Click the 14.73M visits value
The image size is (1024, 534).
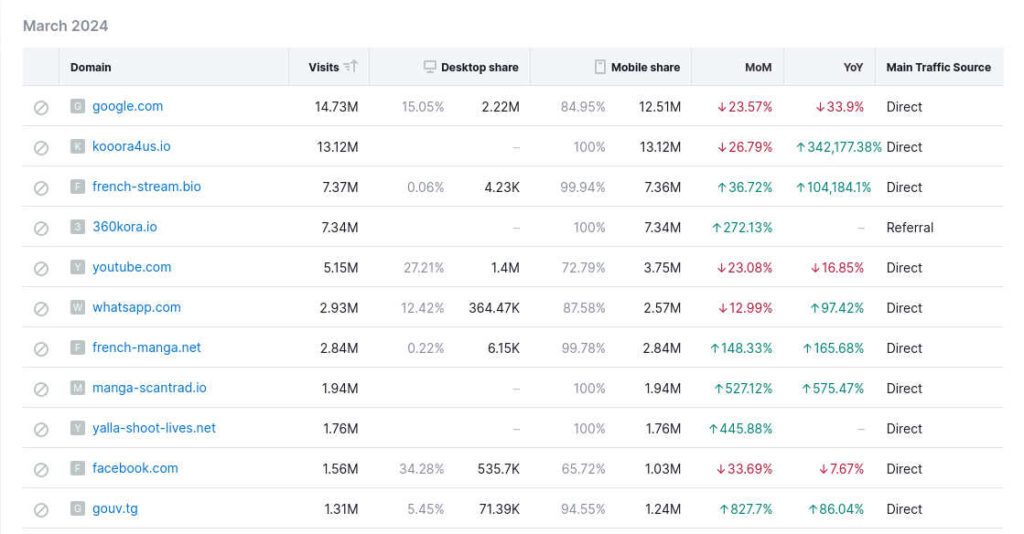(336, 107)
